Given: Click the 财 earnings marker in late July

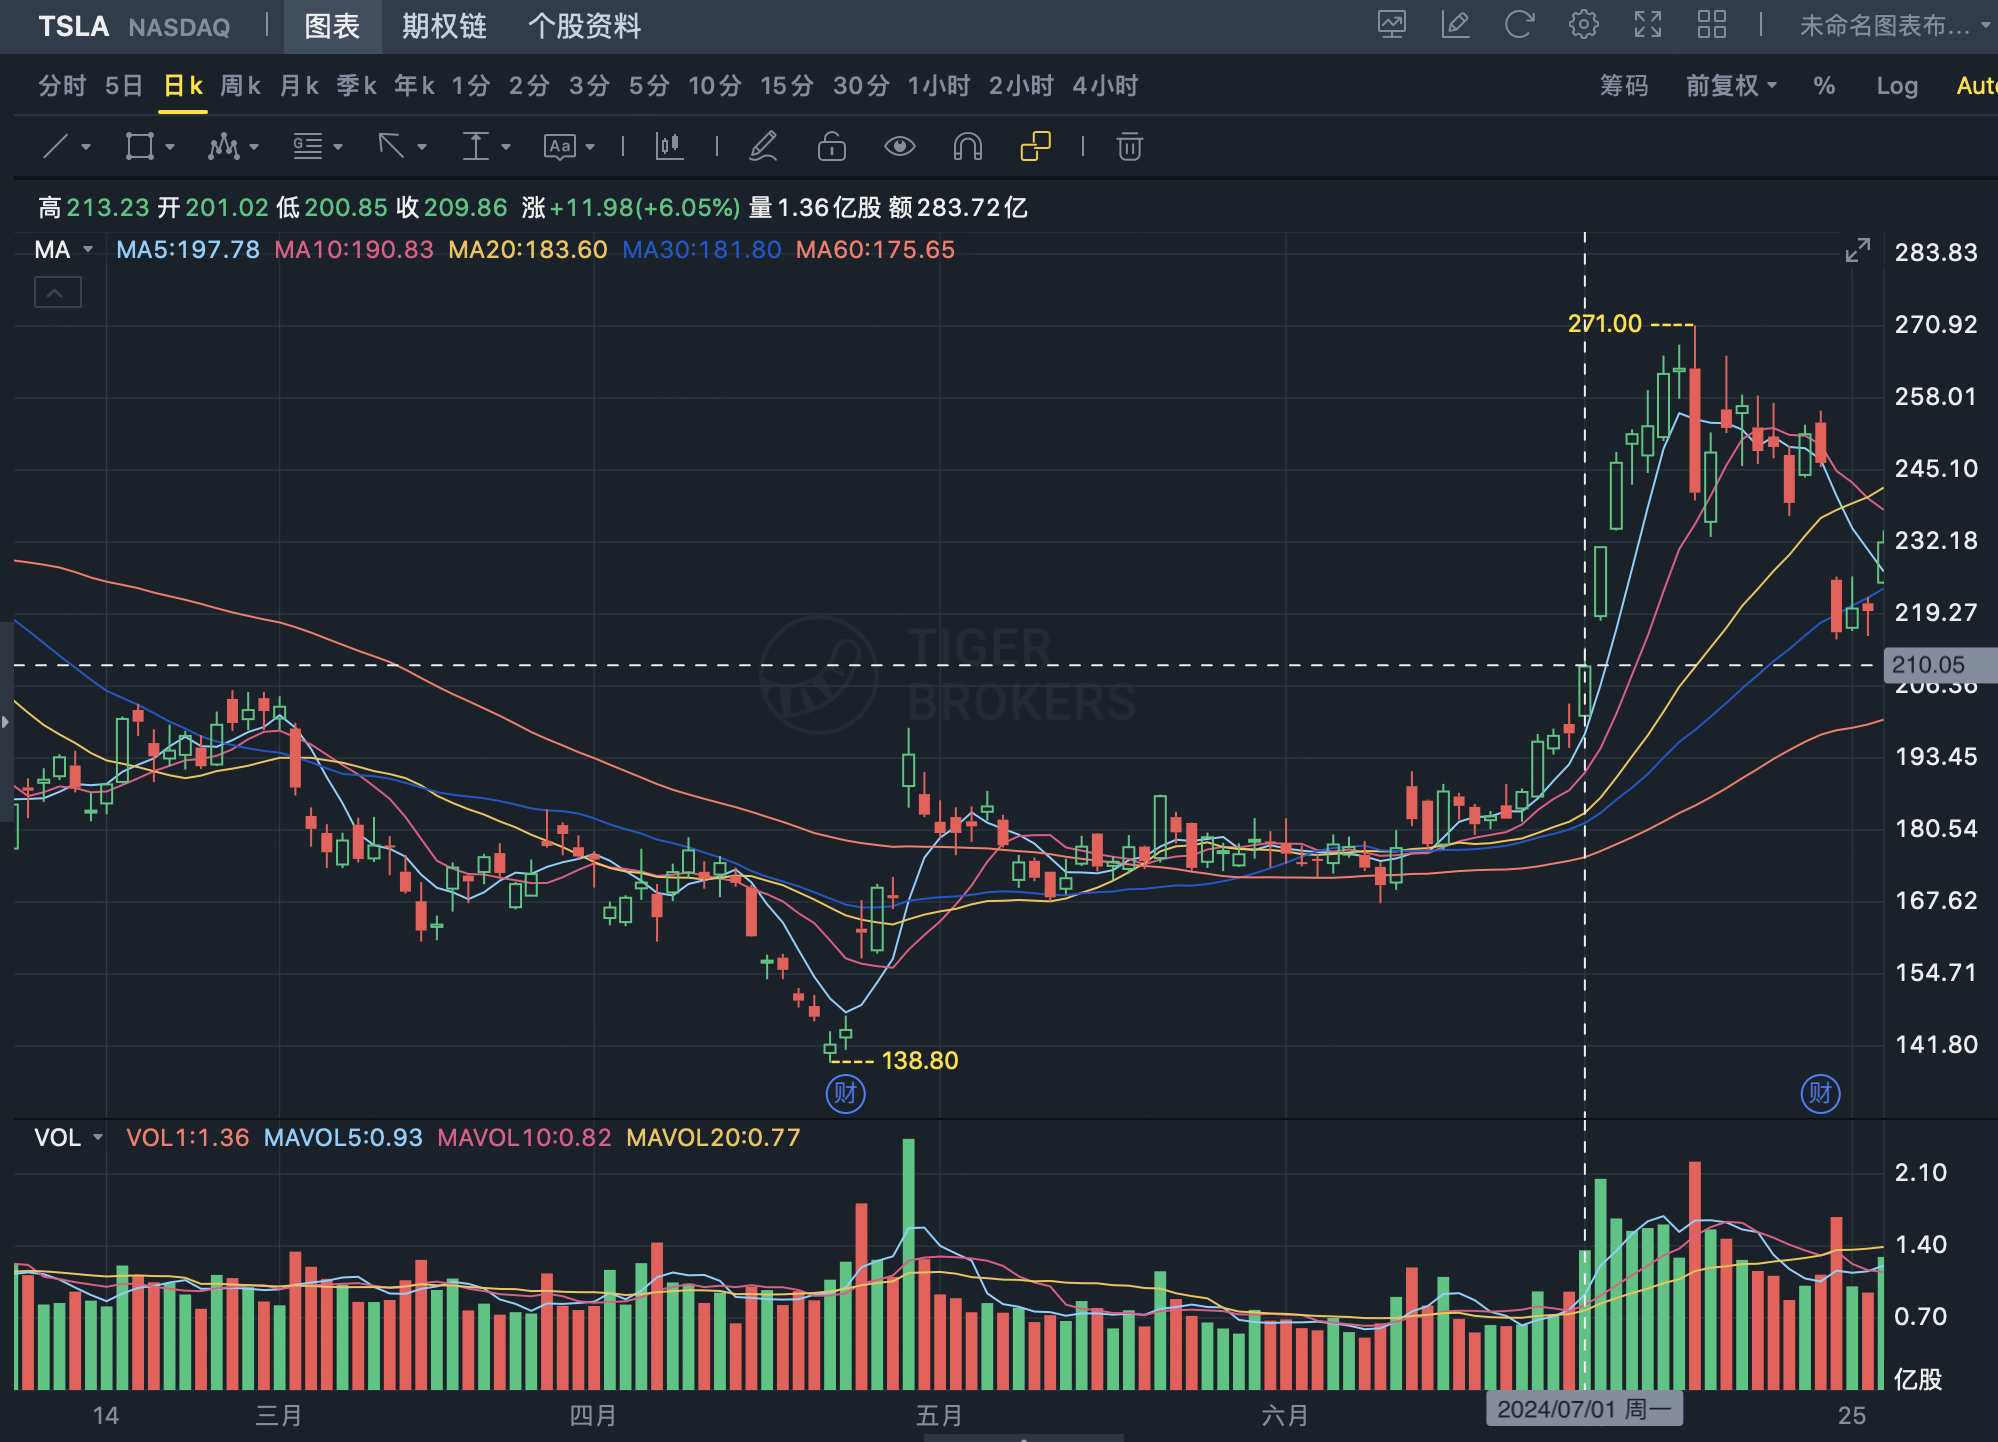Looking at the screenshot, I should [1820, 1093].
